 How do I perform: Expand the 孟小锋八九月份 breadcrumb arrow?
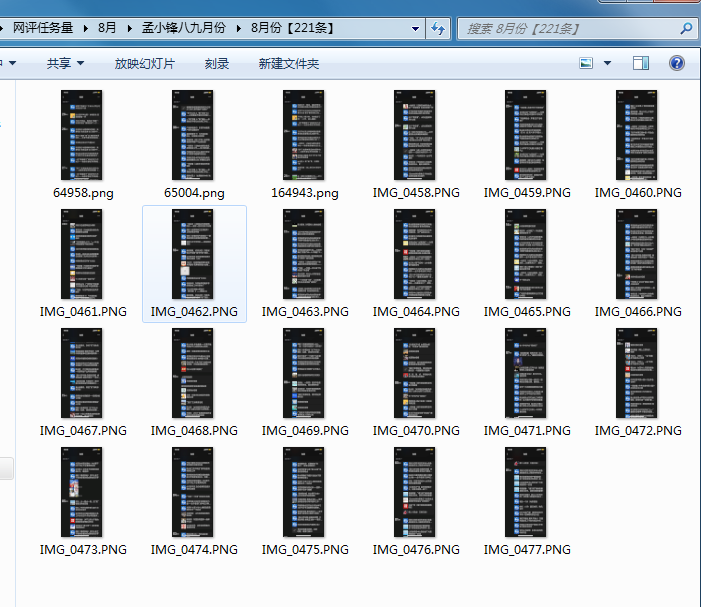238,29
